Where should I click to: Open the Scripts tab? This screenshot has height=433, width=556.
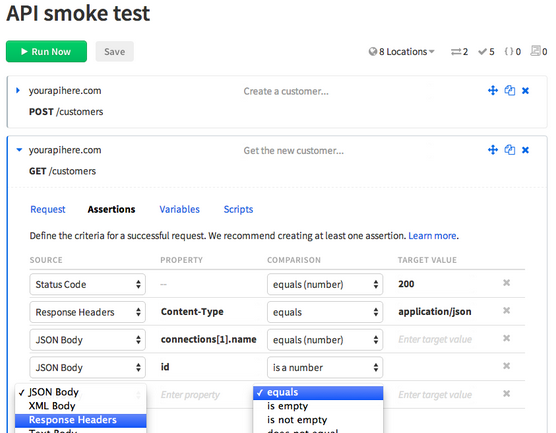click(x=238, y=210)
